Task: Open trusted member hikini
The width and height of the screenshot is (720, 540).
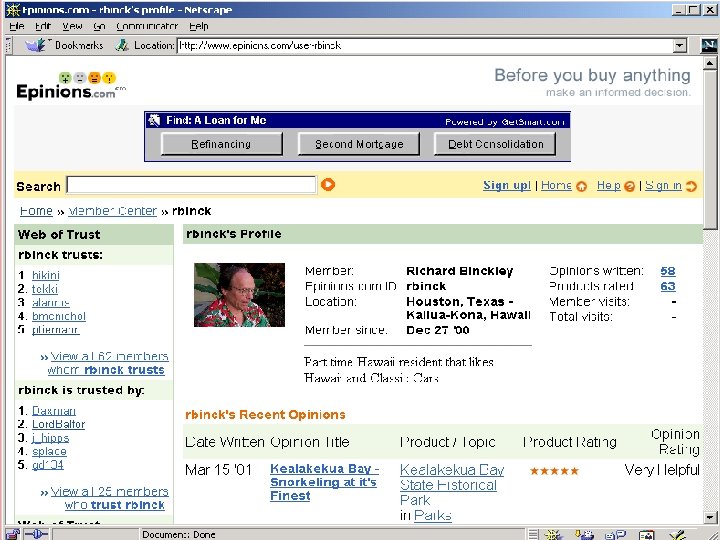Action: (45, 275)
